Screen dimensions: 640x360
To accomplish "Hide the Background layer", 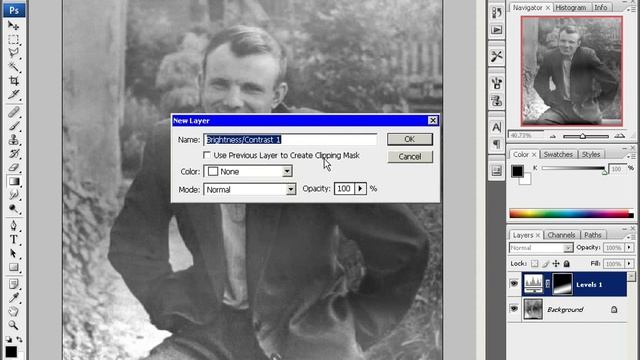I will [514, 309].
